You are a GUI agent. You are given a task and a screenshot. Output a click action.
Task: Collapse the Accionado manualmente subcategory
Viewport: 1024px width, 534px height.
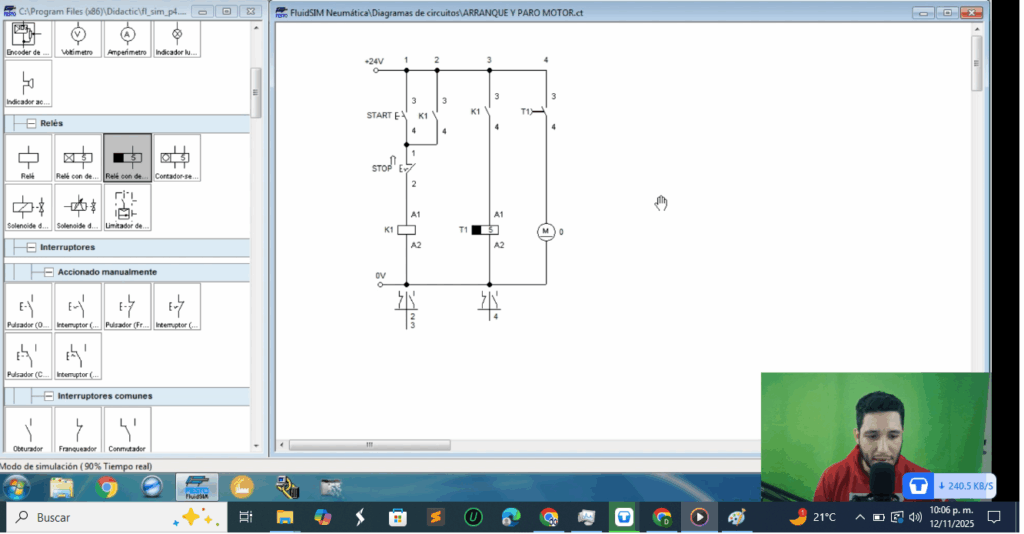[x=48, y=272]
